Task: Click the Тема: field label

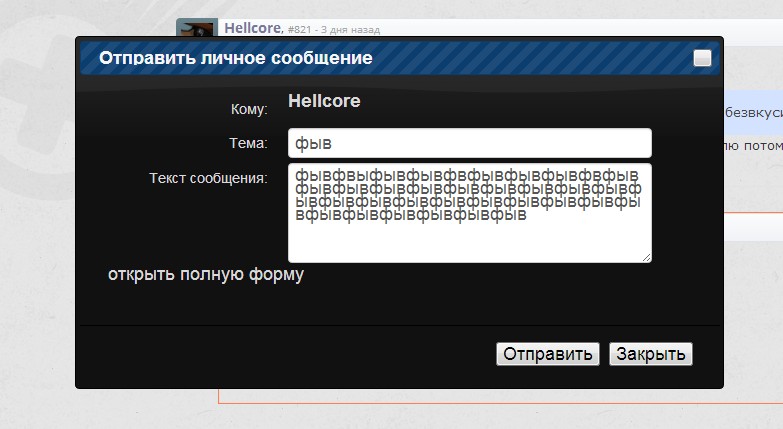Action: point(248,143)
